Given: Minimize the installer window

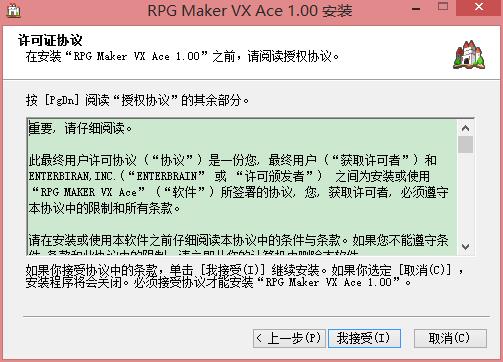Looking at the screenshot, I should coord(416,9).
